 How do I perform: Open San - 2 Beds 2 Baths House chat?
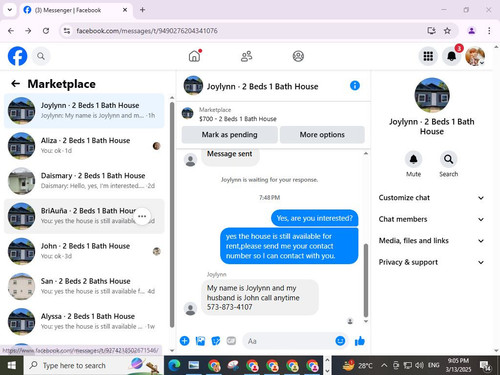point(84,286)
